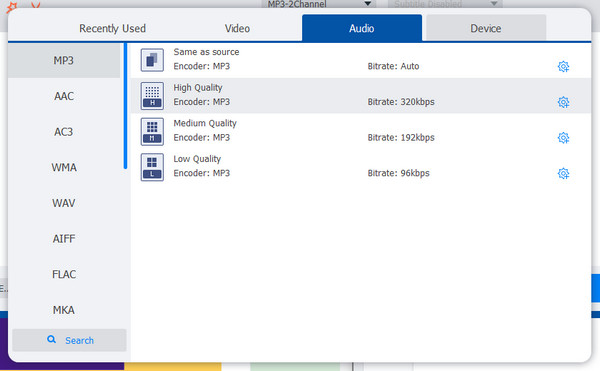Click the Low Quality preset icon

(152, 167)
